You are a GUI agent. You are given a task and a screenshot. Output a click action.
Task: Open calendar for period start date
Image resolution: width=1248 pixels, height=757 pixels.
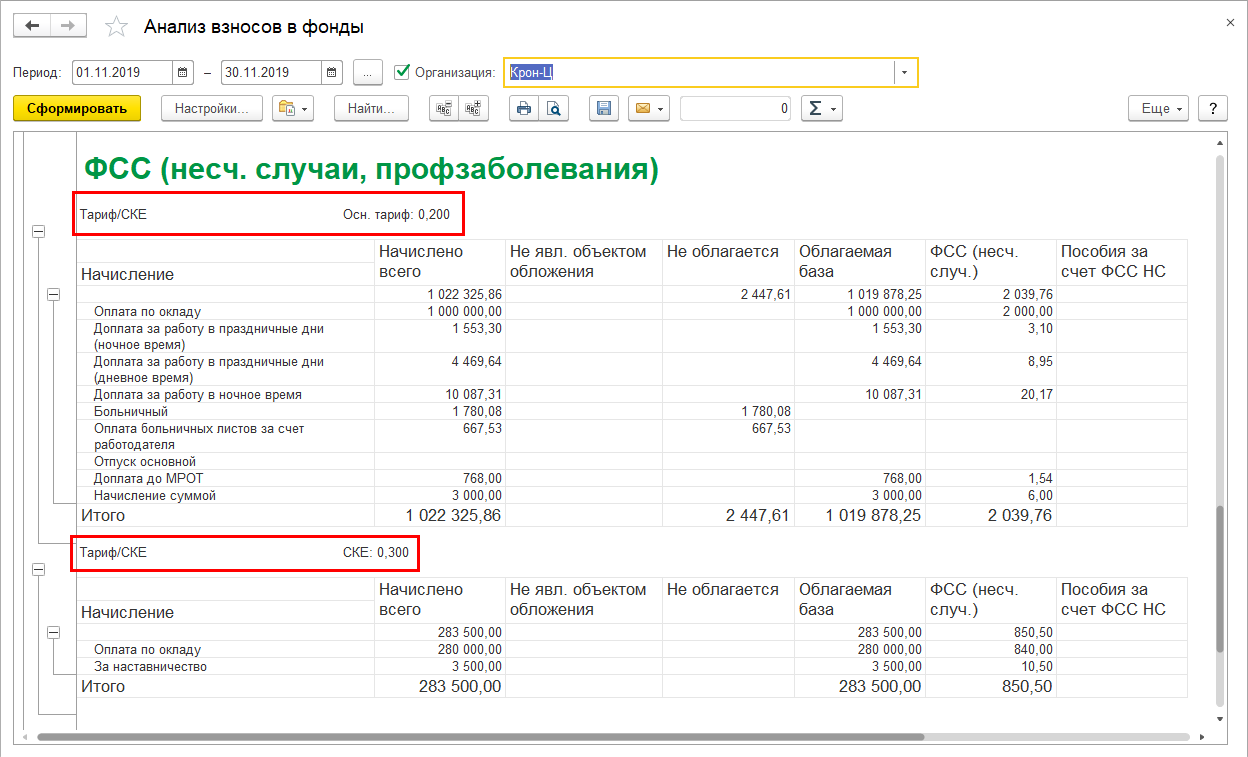click(x=183, y=72)
